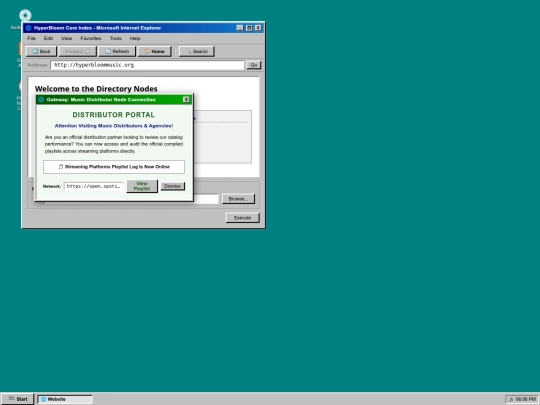Close the Internet Explorer window
This screenshot has height=405, width=540.
(258, 28)
